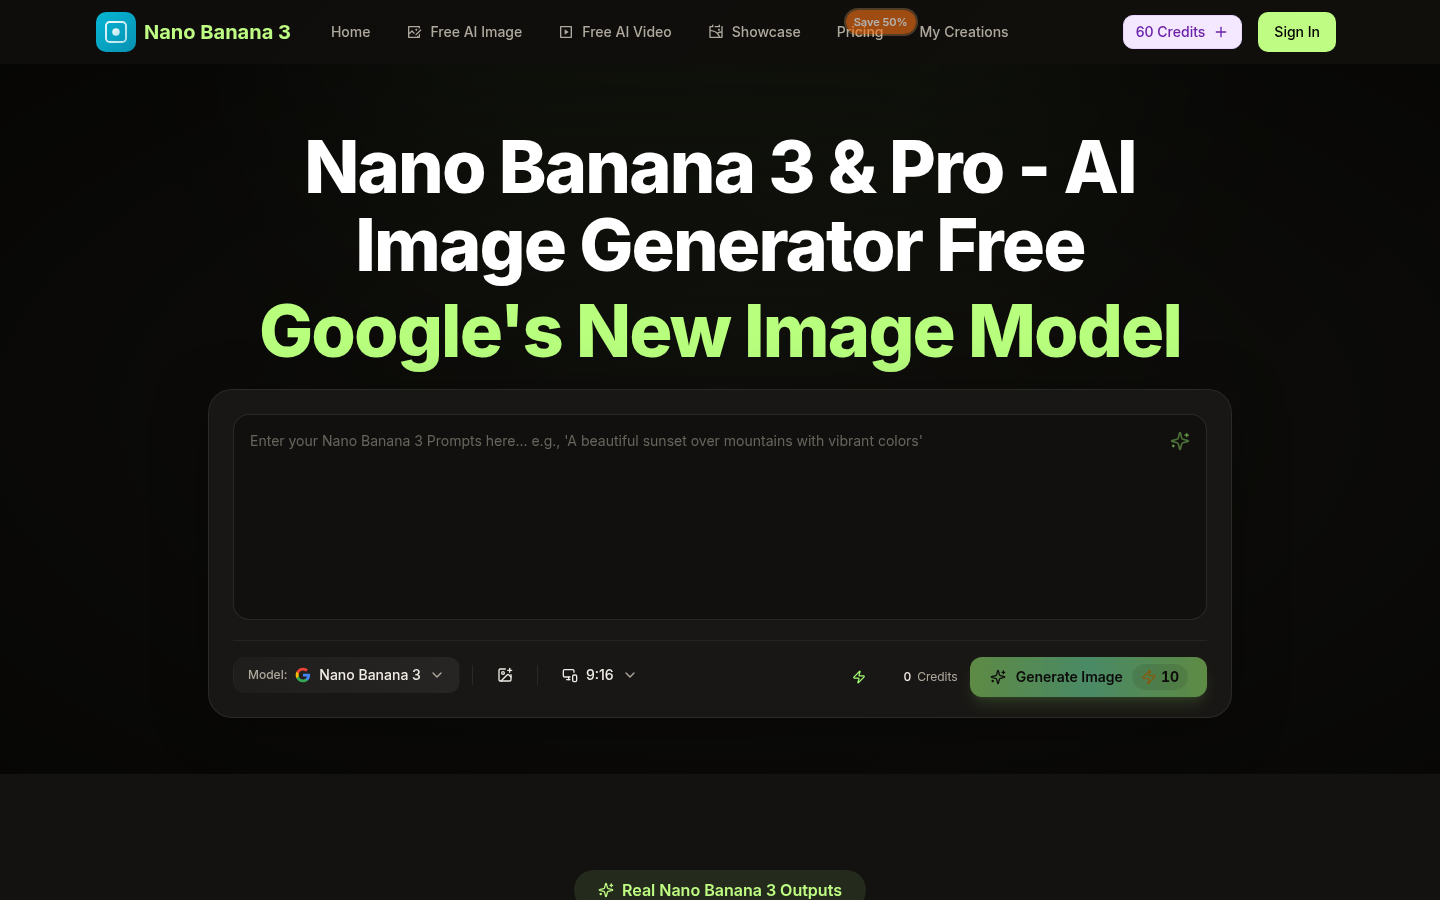The image size is (1440, 900).
Task: Click the image upload icon
Action: point(505,675)
